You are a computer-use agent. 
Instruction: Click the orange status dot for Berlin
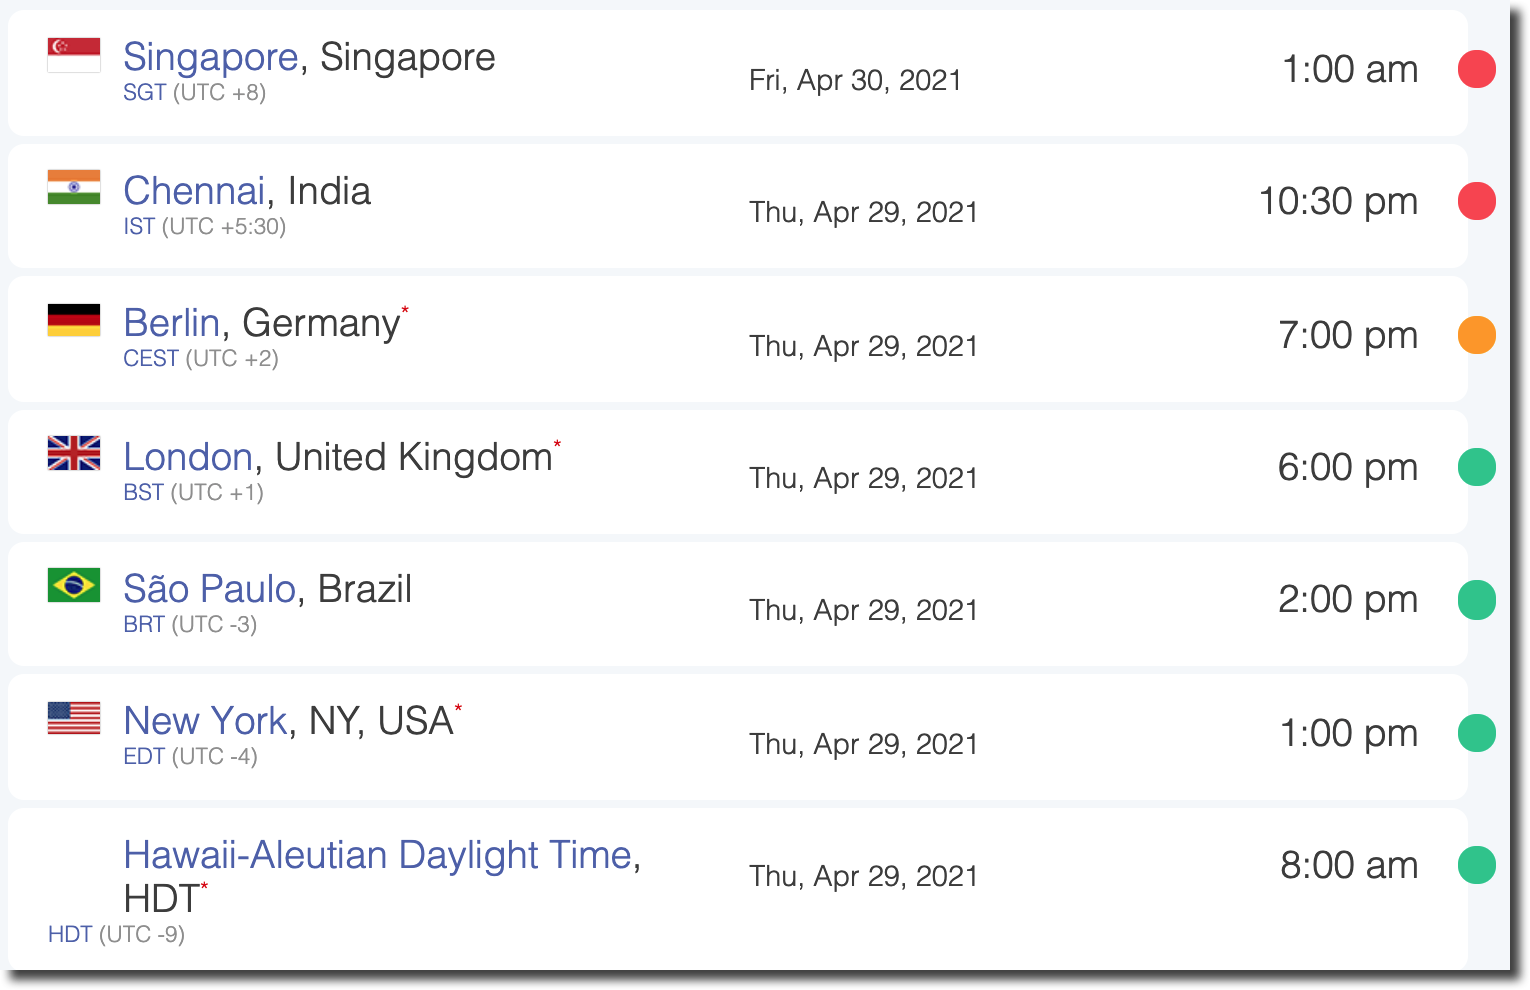(1476, 335)
